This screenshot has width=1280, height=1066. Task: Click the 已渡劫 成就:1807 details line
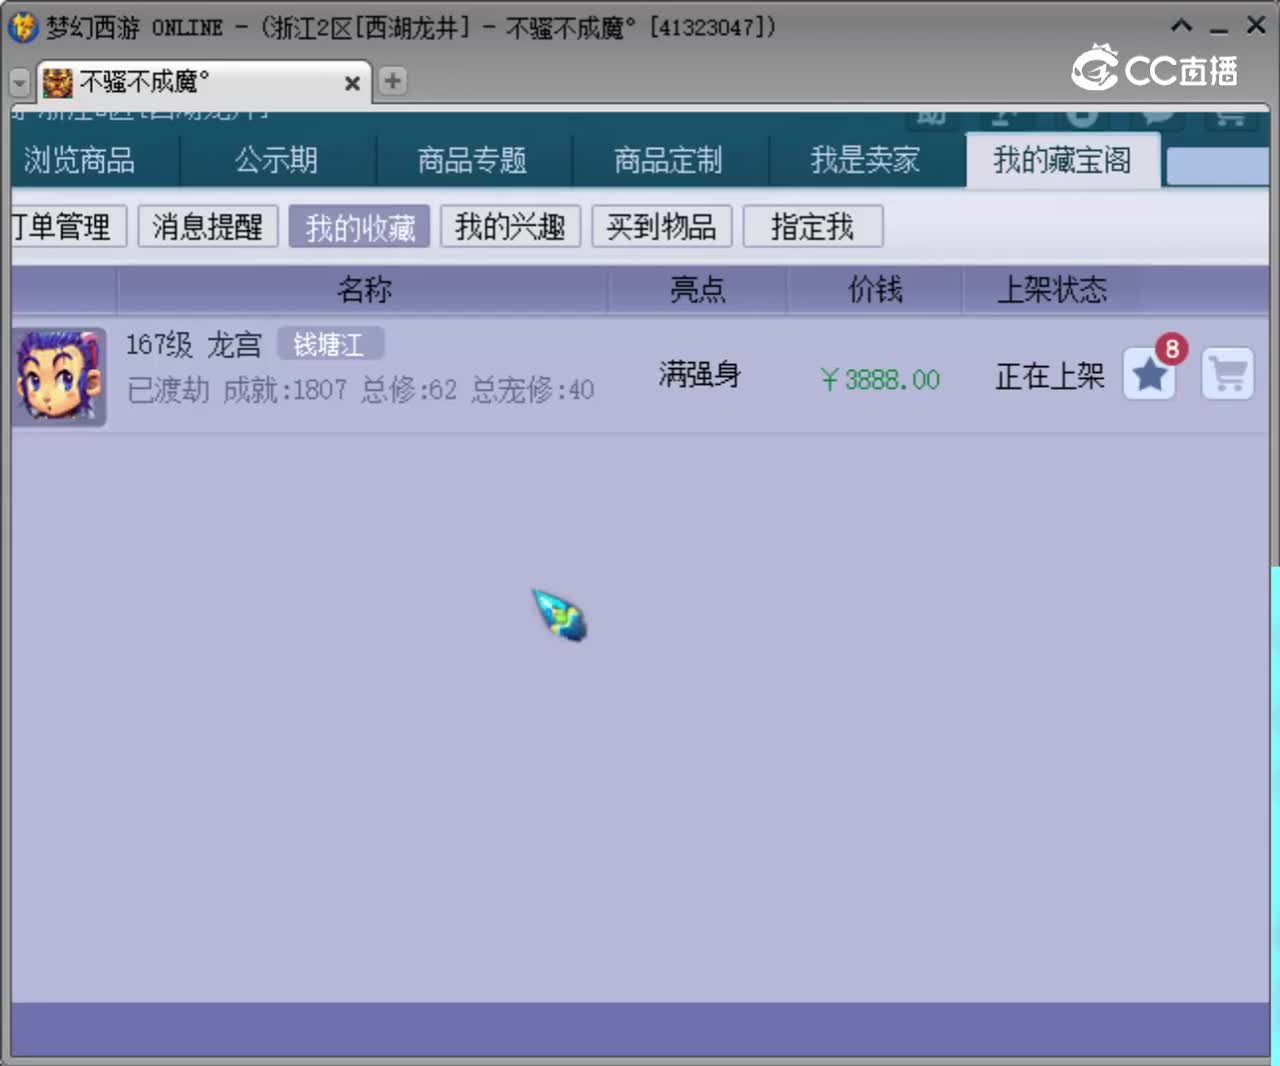[360, 389]
